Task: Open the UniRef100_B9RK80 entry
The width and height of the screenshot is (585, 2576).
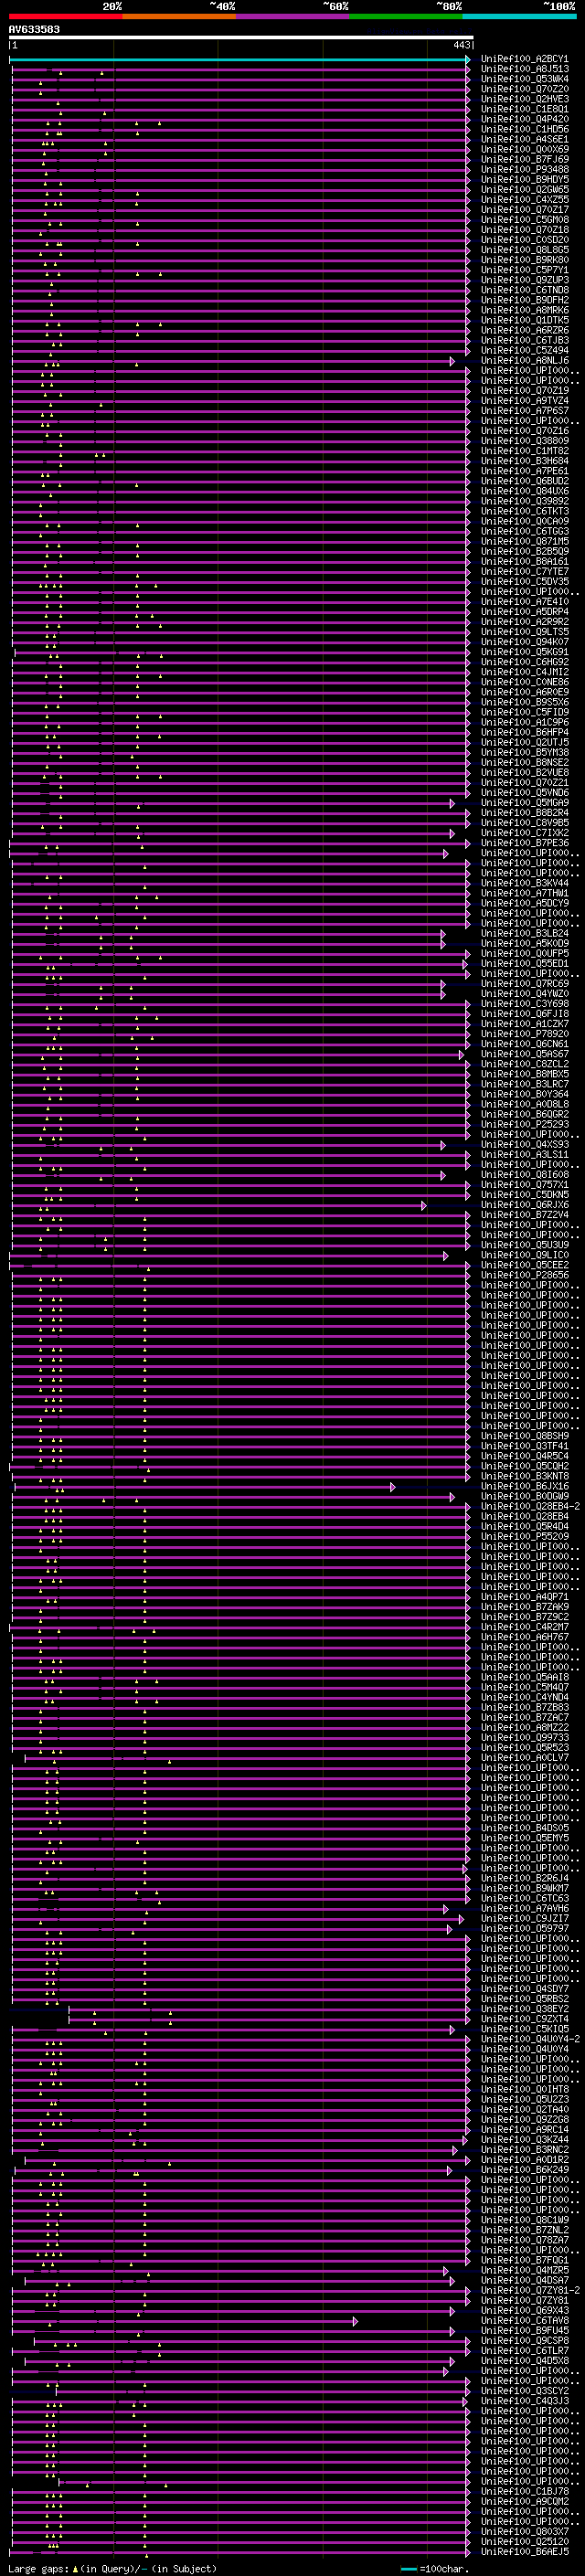Action: pos(525,260)
